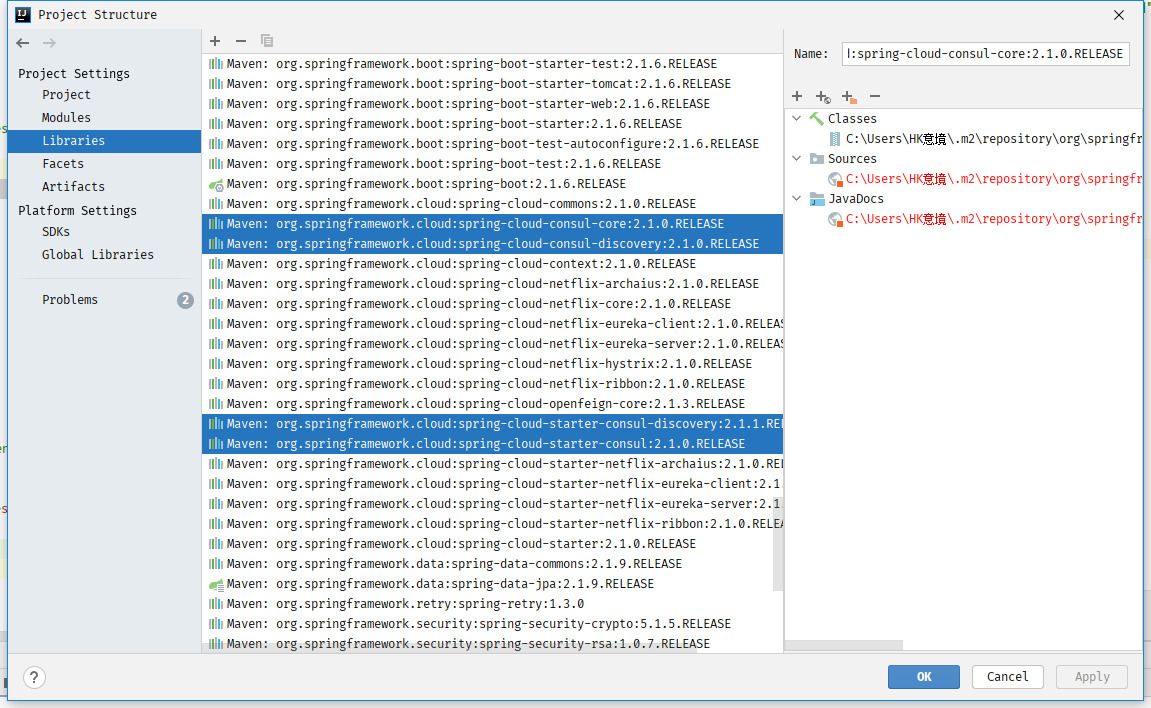Collapse the Sources tree node

pyautogui.click(x=796, y=158)
